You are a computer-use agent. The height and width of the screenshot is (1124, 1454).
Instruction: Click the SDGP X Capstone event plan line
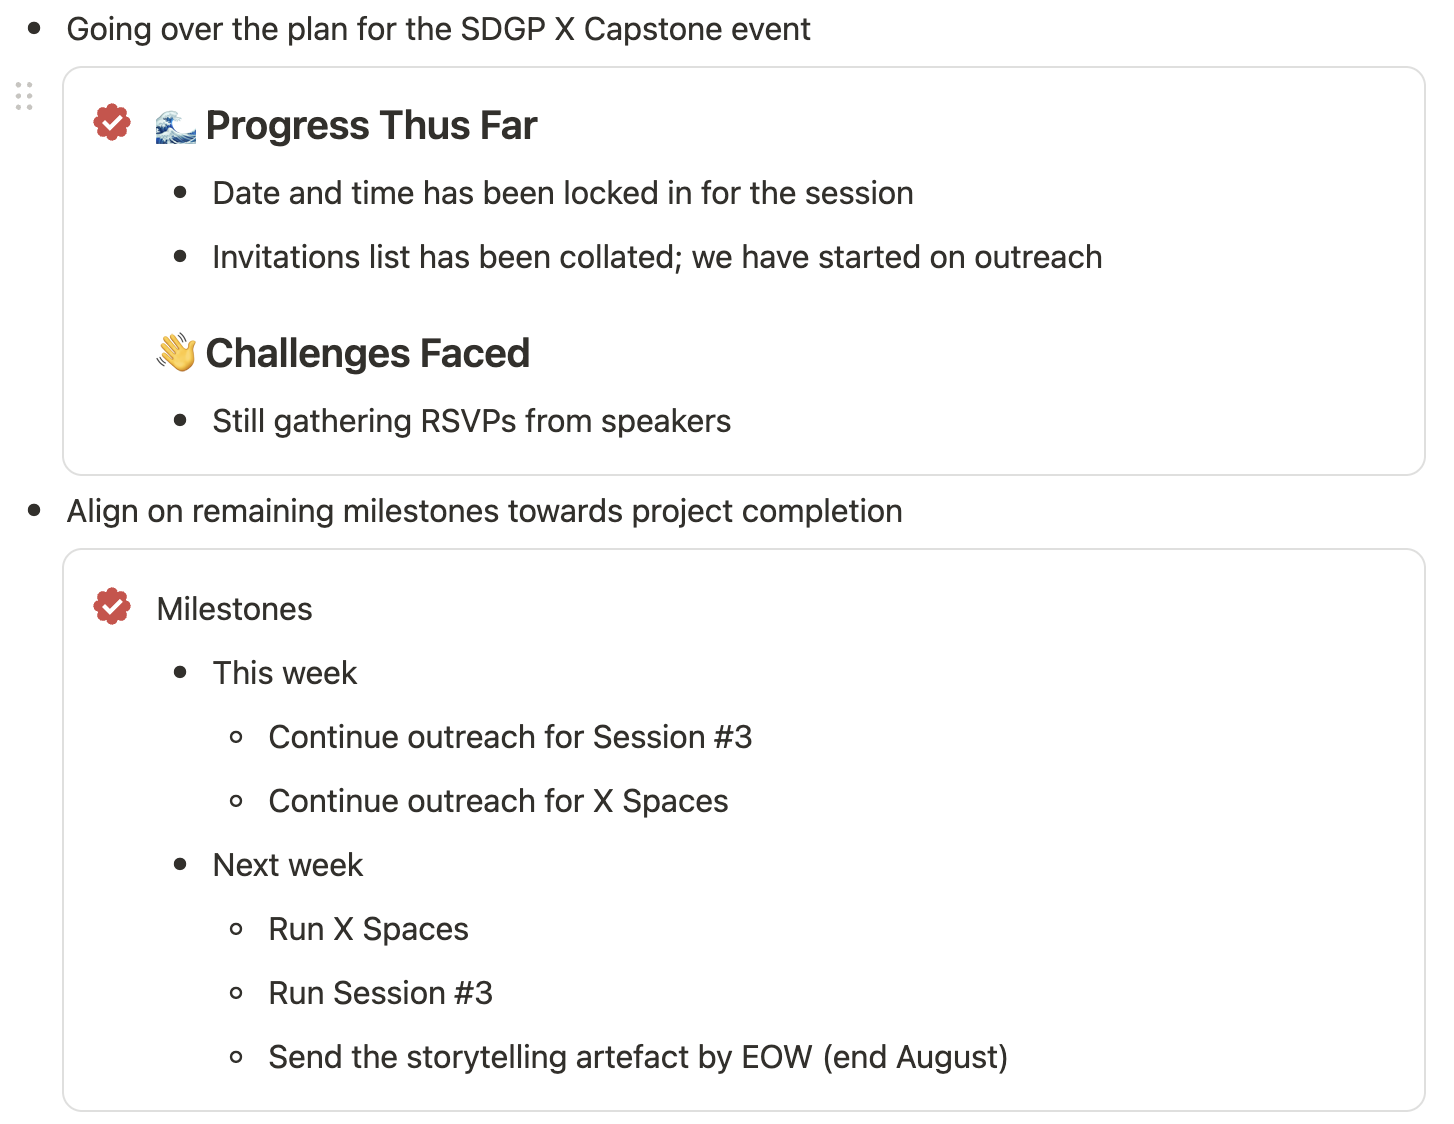click(x=438, y=29)
